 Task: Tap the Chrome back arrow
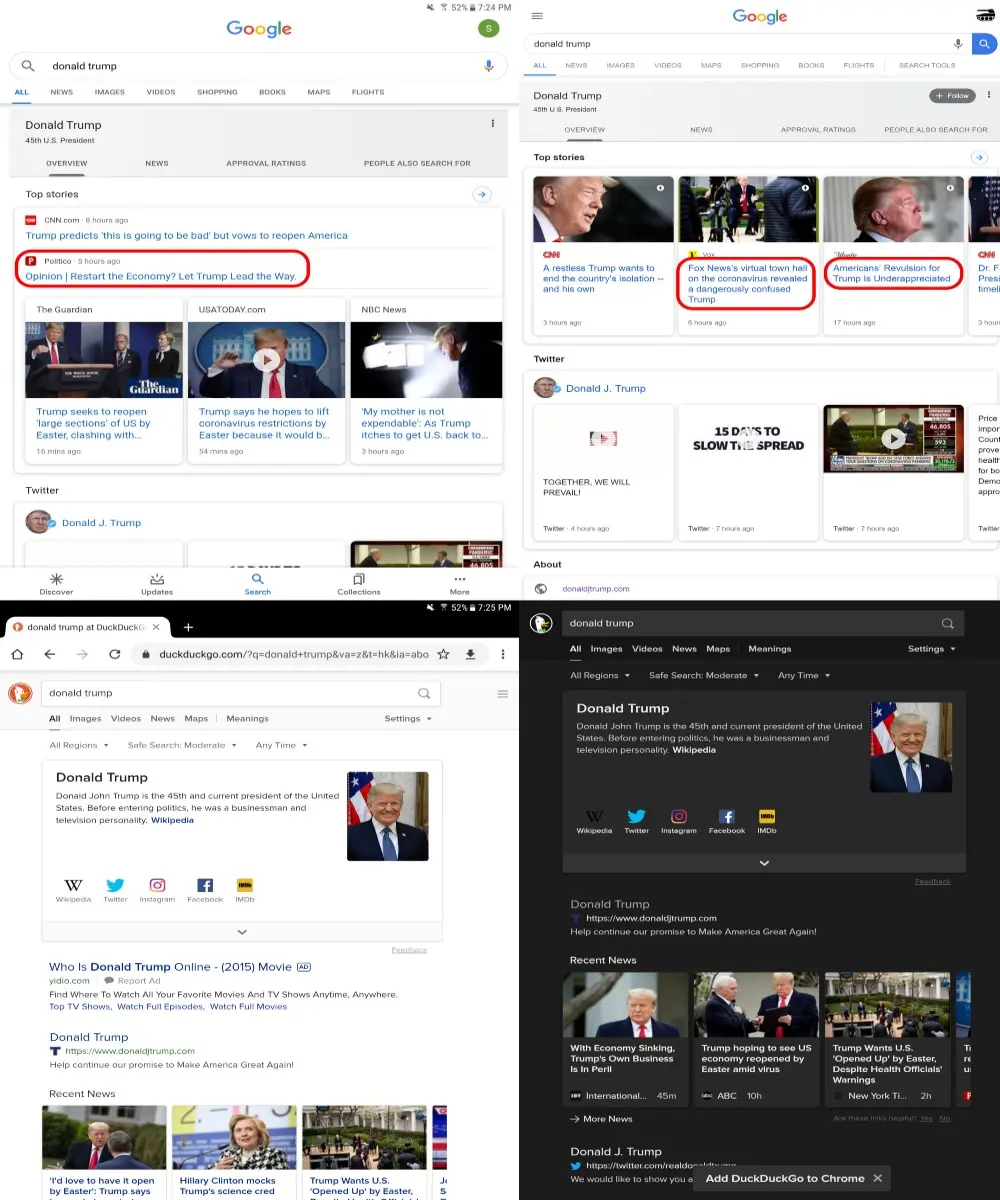[49, 654]
